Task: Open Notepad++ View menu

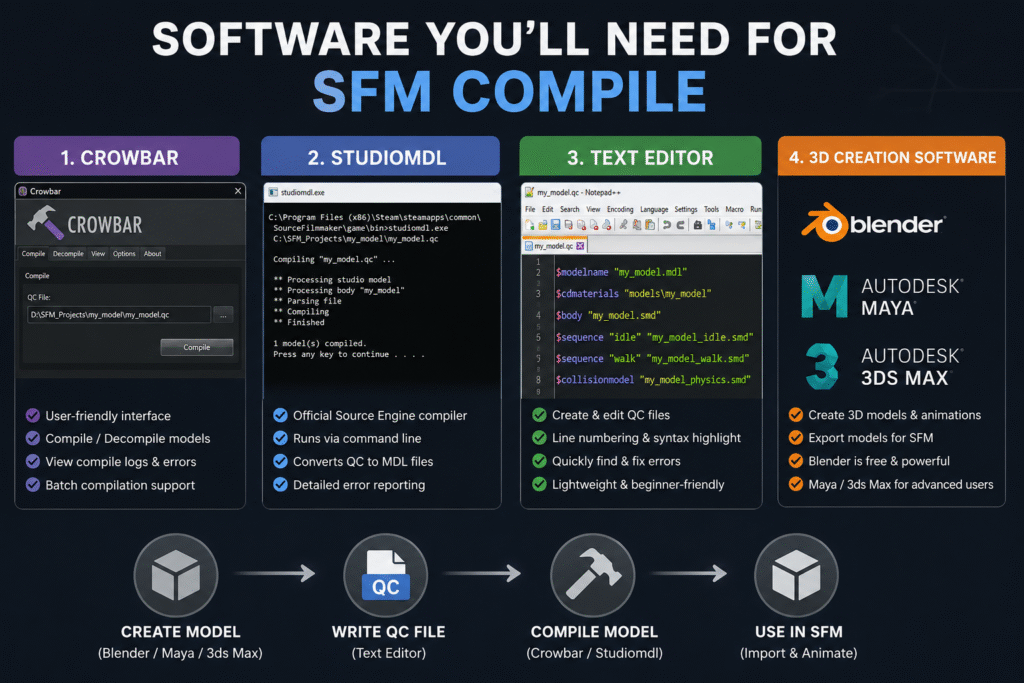Action: [x=593, y=210]
